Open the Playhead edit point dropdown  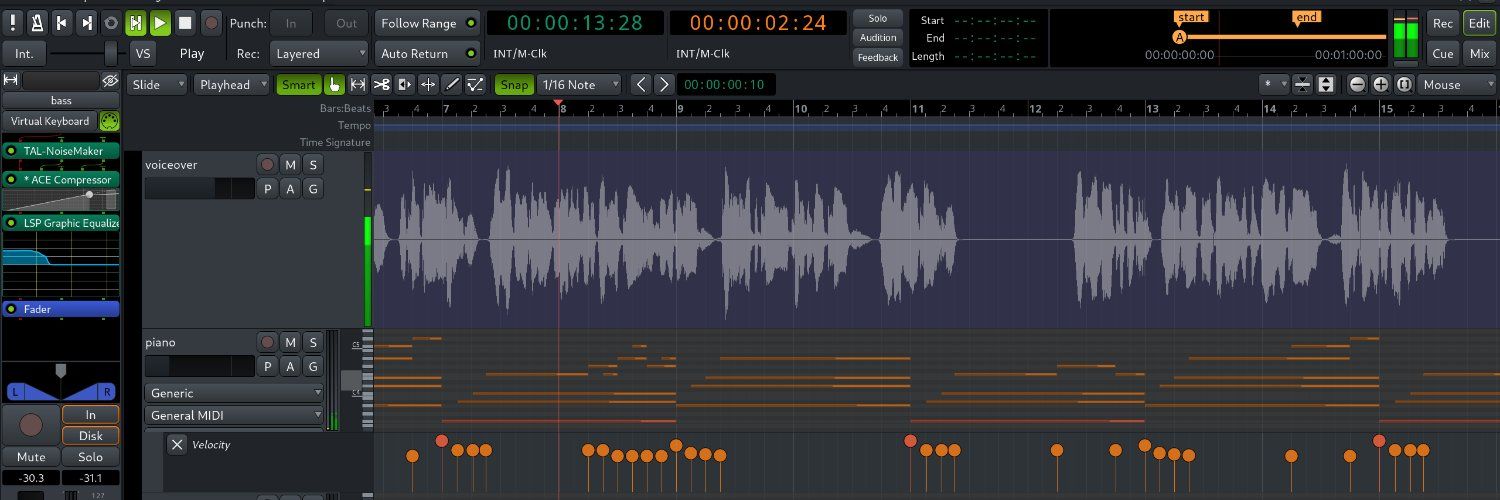point(232,85)
